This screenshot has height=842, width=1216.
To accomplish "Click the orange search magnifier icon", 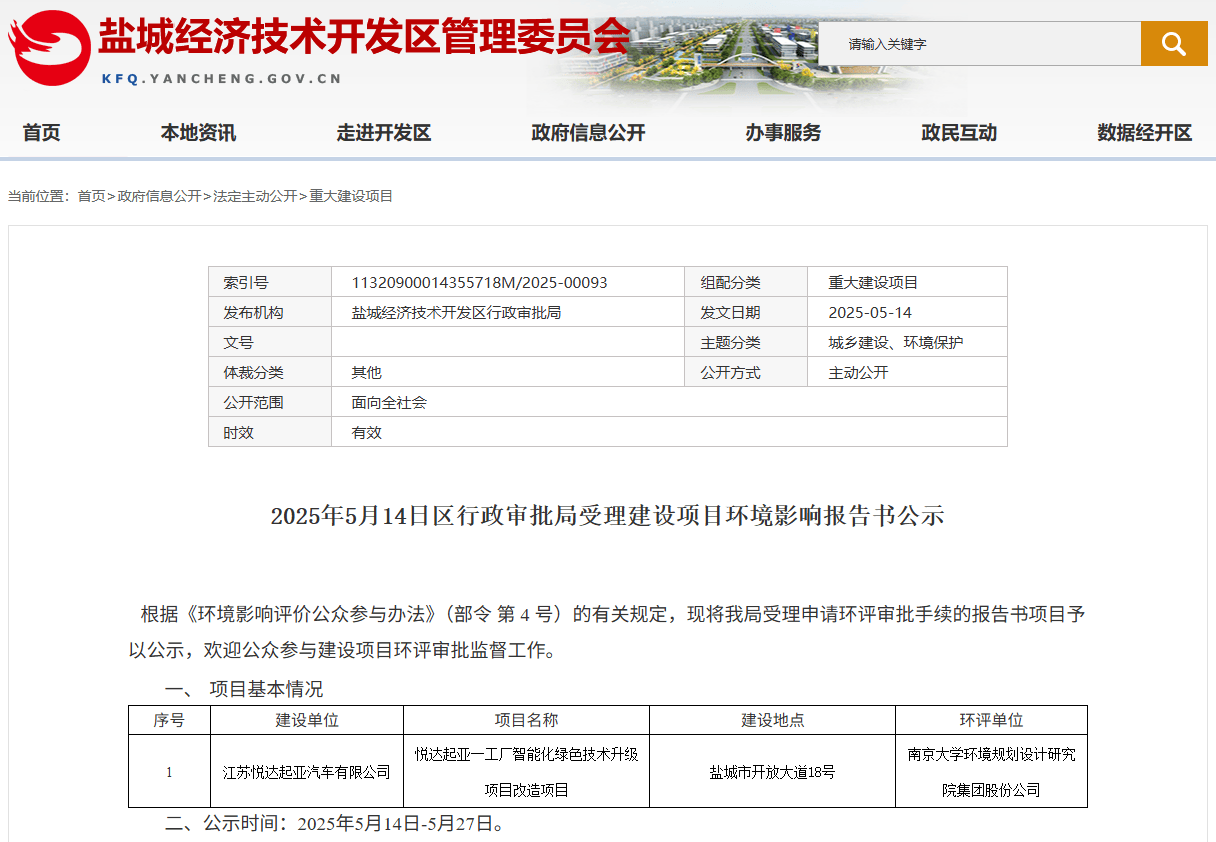I will (x=1174, y=44).
